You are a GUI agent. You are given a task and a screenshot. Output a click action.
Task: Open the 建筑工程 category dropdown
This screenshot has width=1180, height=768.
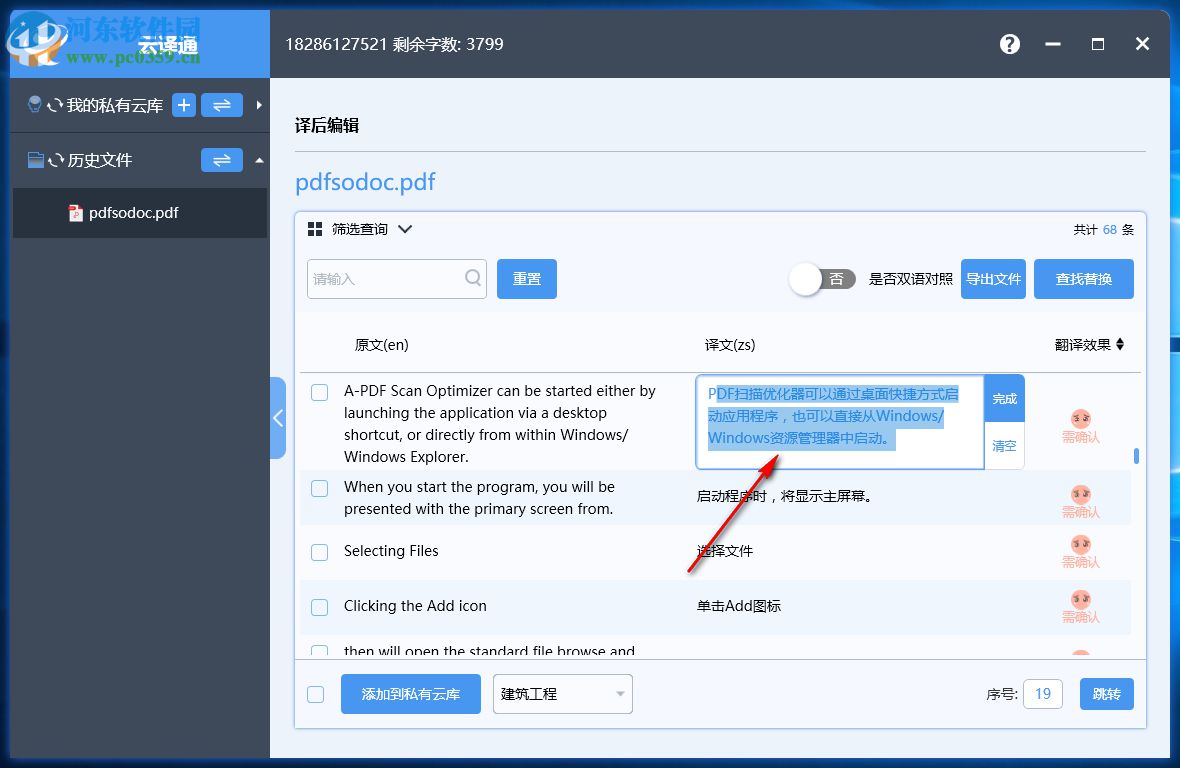(x=563, y=694)
